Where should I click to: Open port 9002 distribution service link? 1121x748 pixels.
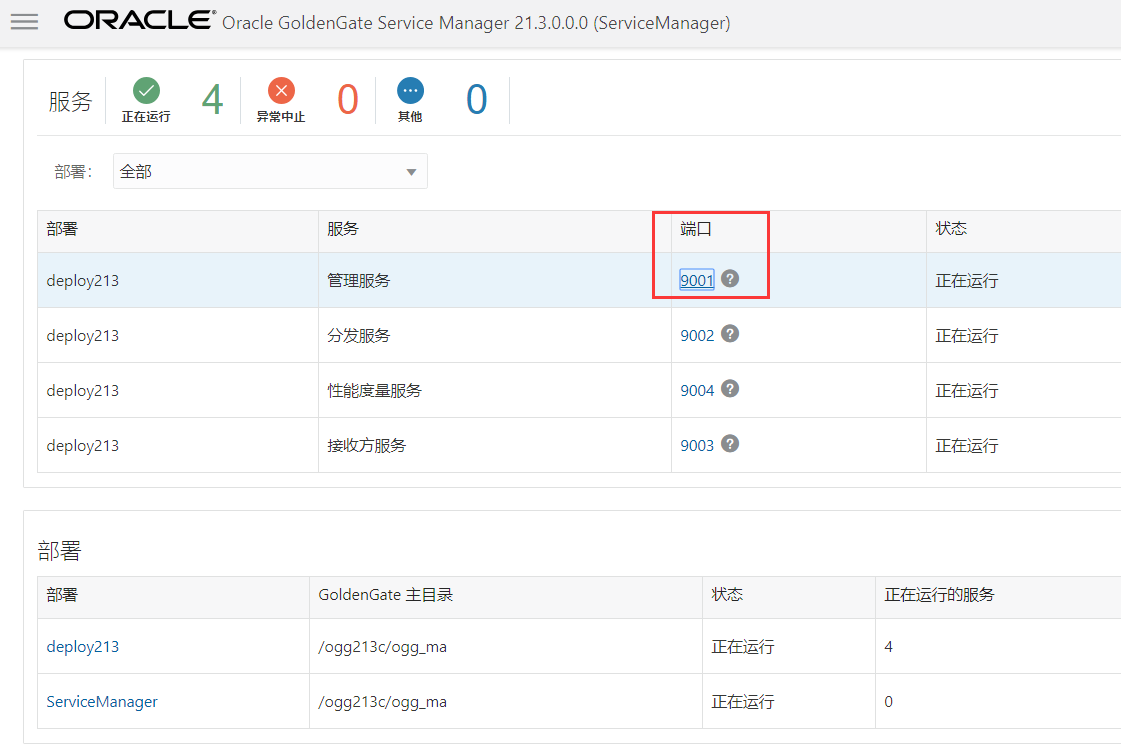[697, 335]
